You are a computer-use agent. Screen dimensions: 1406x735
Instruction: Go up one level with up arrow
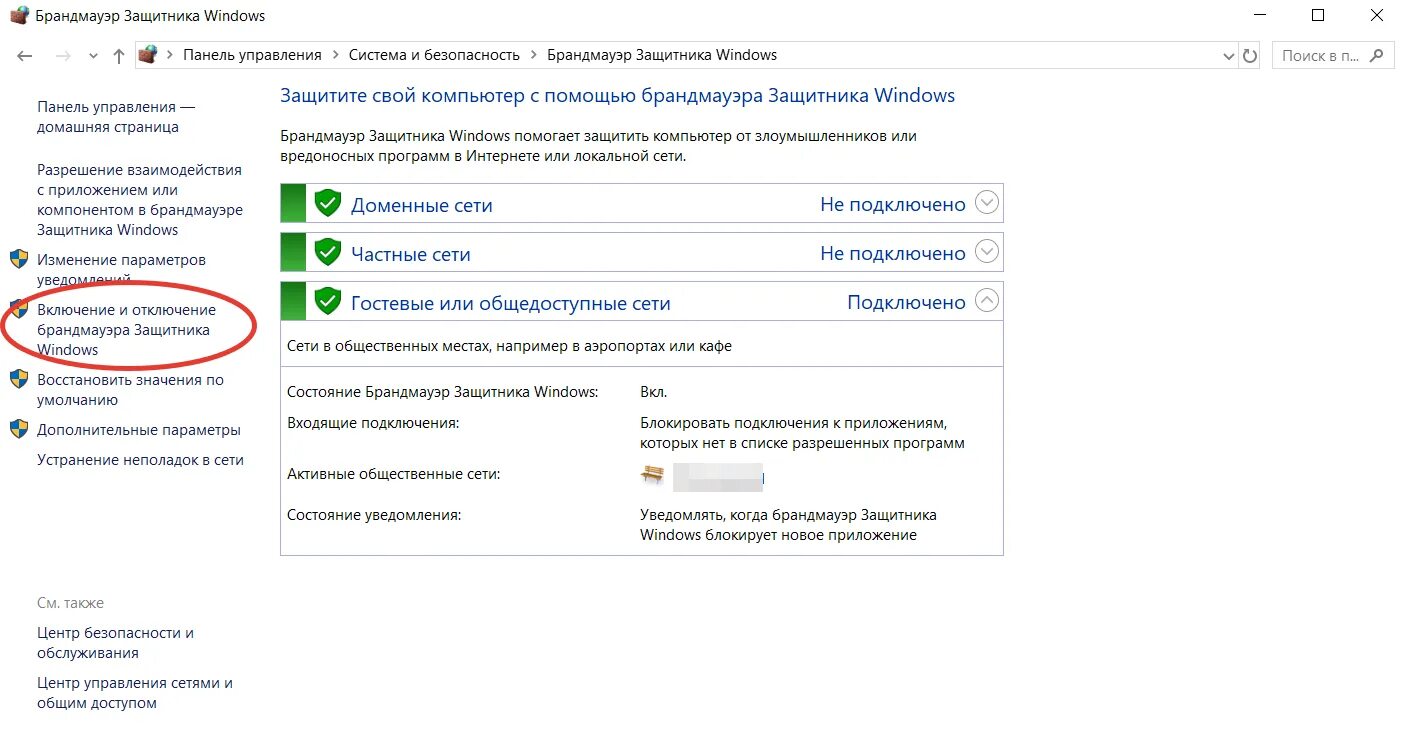click(119, 56)
